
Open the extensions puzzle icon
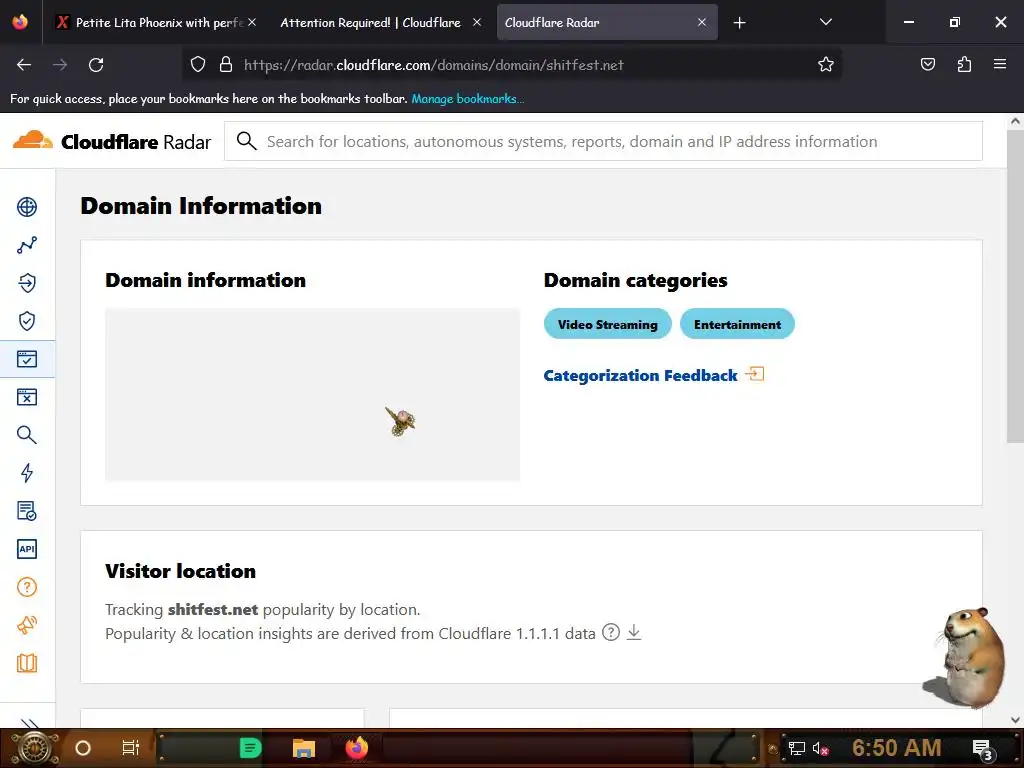964,64
